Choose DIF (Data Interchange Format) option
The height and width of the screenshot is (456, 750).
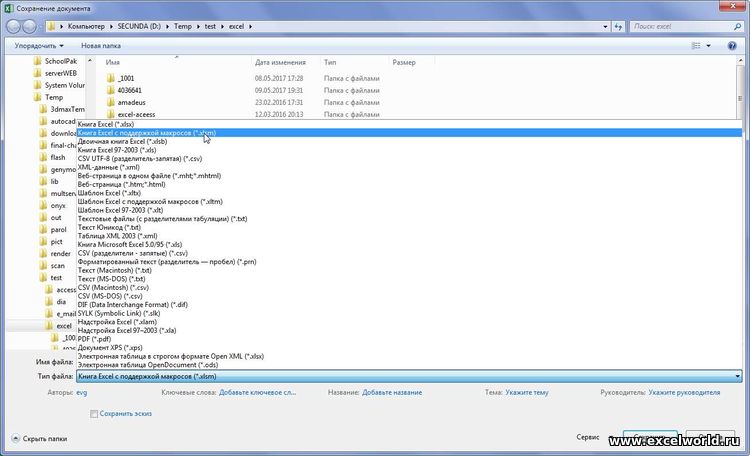409,304
